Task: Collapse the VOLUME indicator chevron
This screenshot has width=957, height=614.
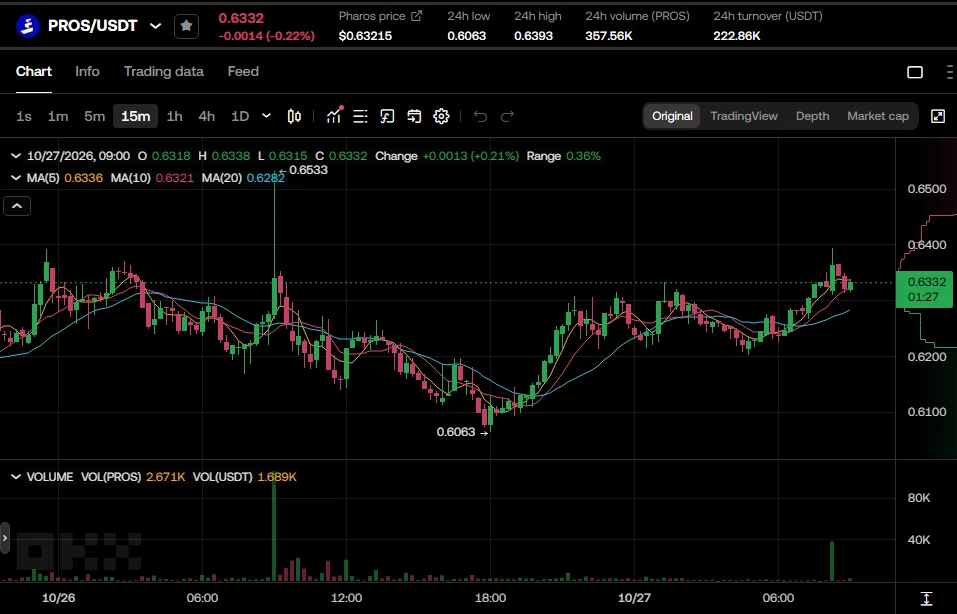Action: (x=16, y=477)
